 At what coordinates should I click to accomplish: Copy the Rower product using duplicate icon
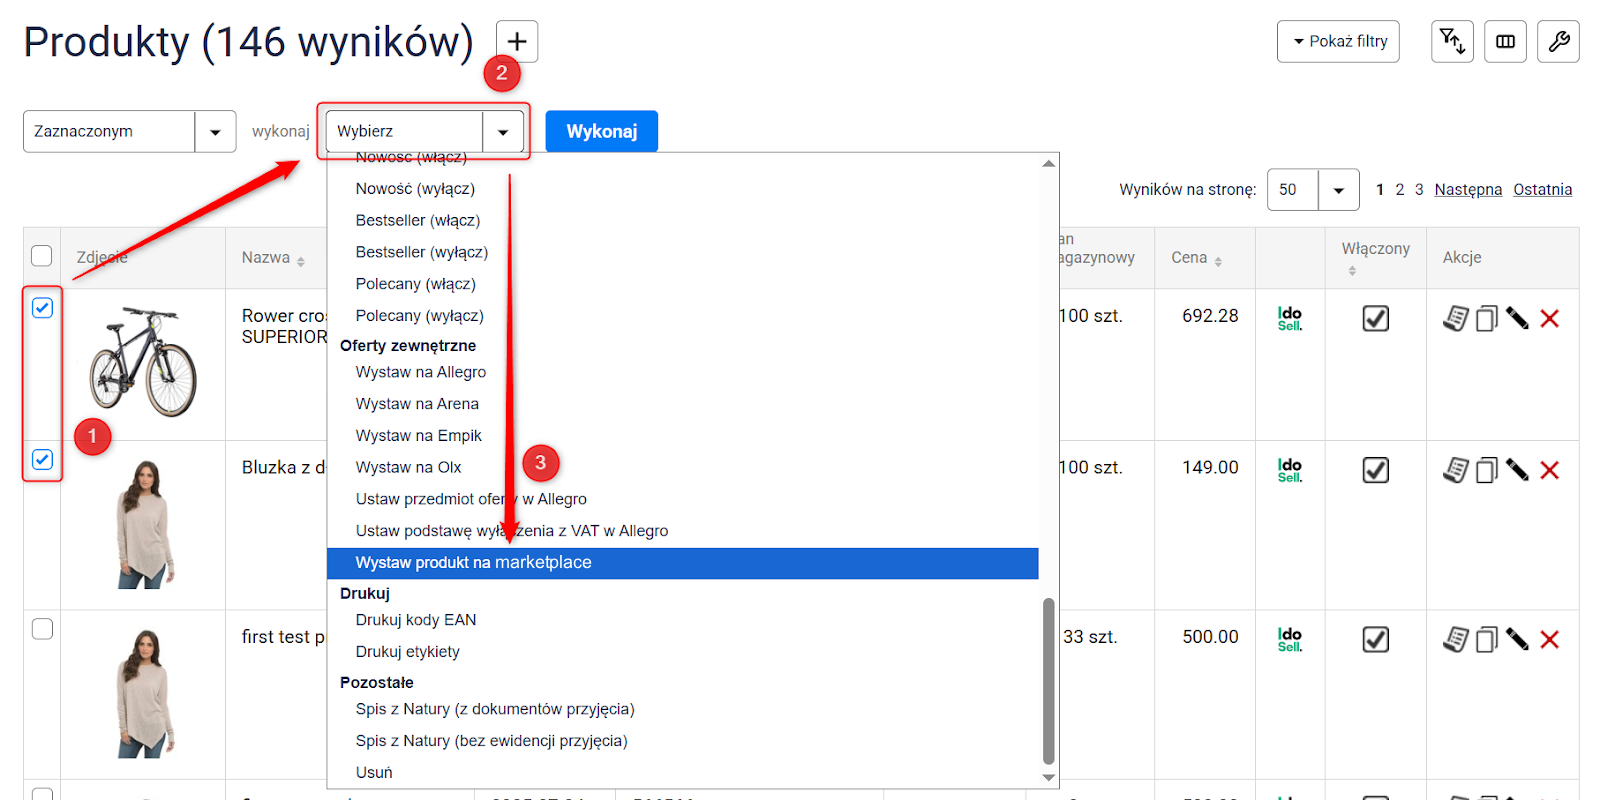tap(1487, 319)
